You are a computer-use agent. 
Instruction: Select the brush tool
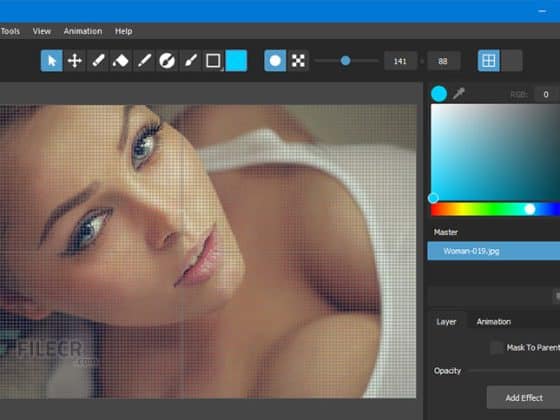tap(190, 61)
